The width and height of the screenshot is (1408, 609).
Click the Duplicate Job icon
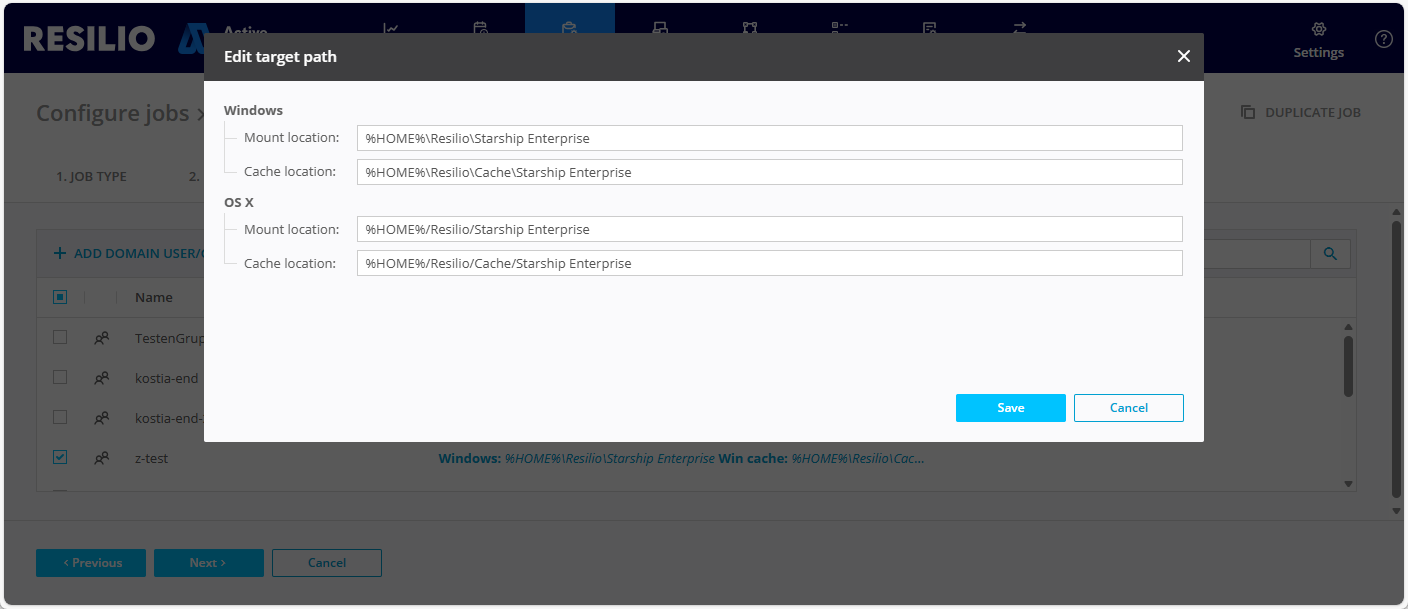pyautogui.click(x=1248, y=112)
